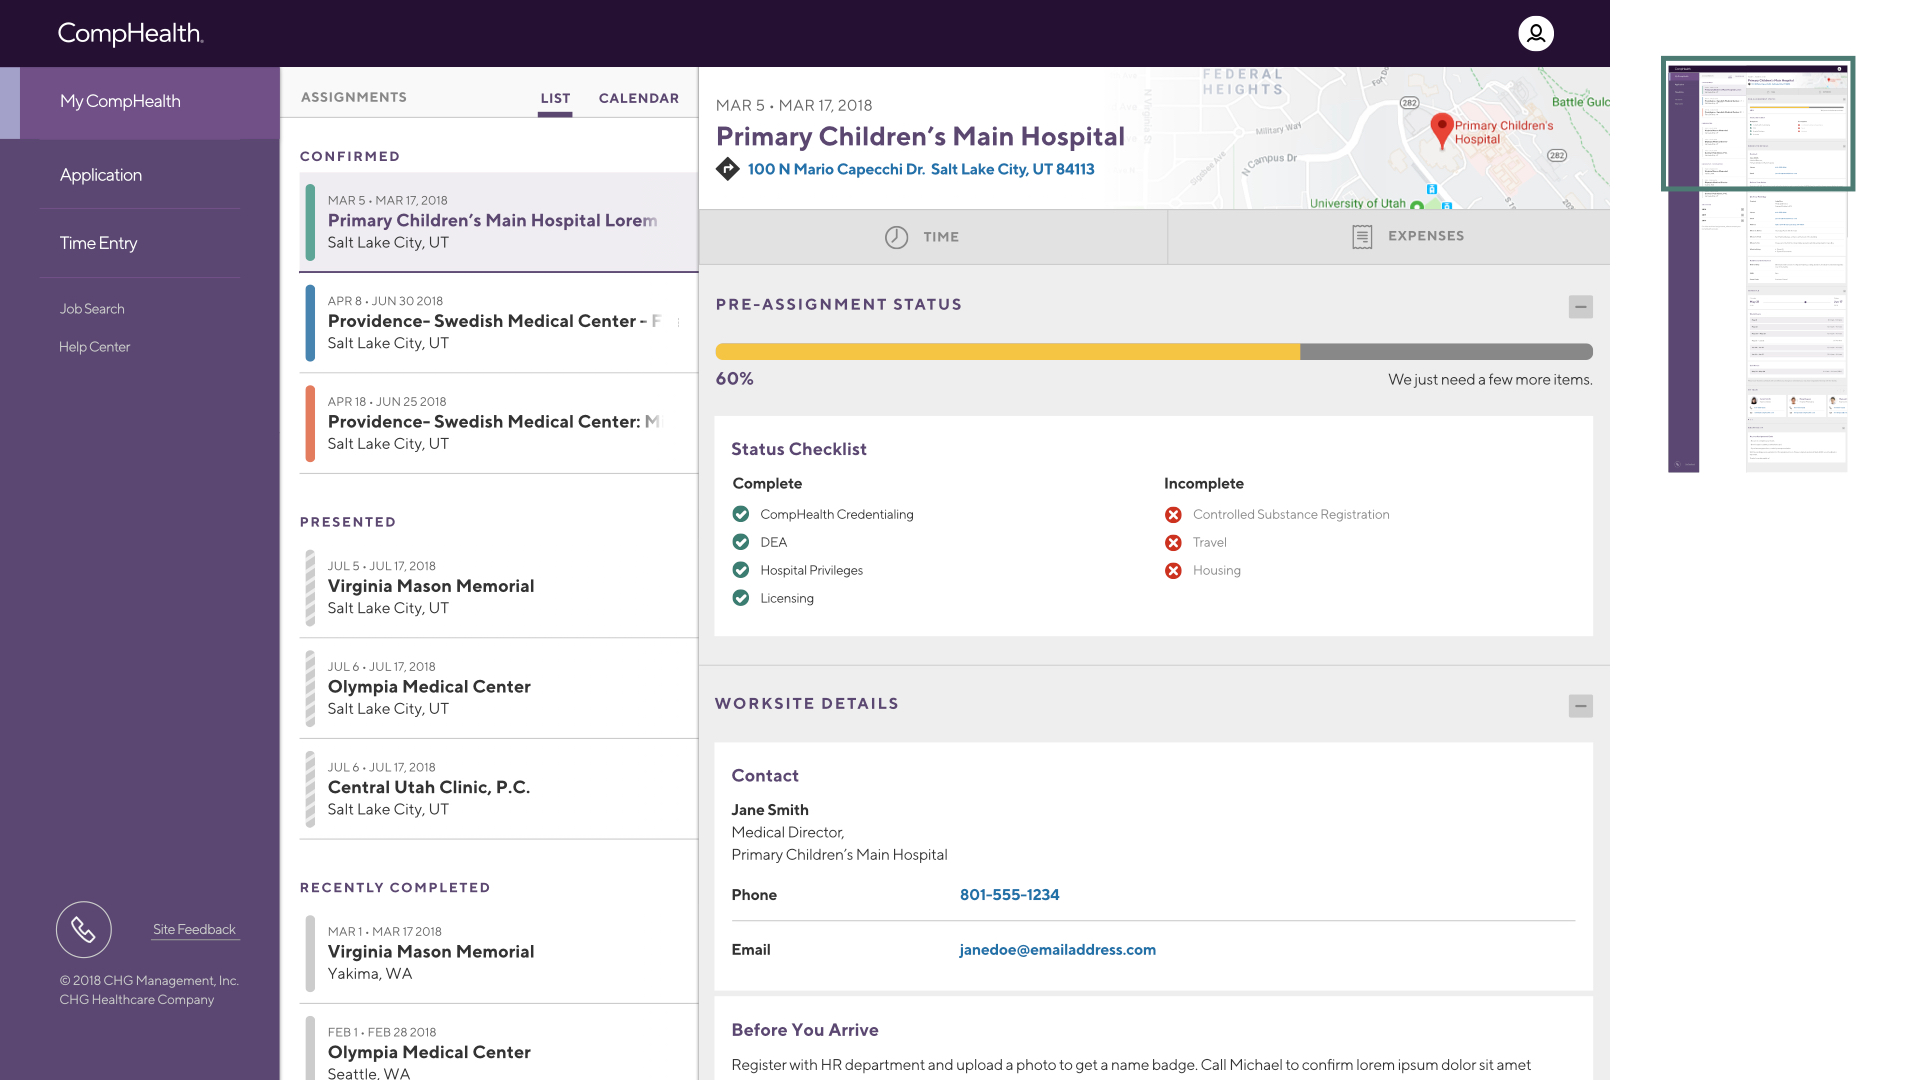This screenshot has width=1920, height=1080.
Task: Click the directions diamond icon beside address
Action: click(x=728, y=169)
